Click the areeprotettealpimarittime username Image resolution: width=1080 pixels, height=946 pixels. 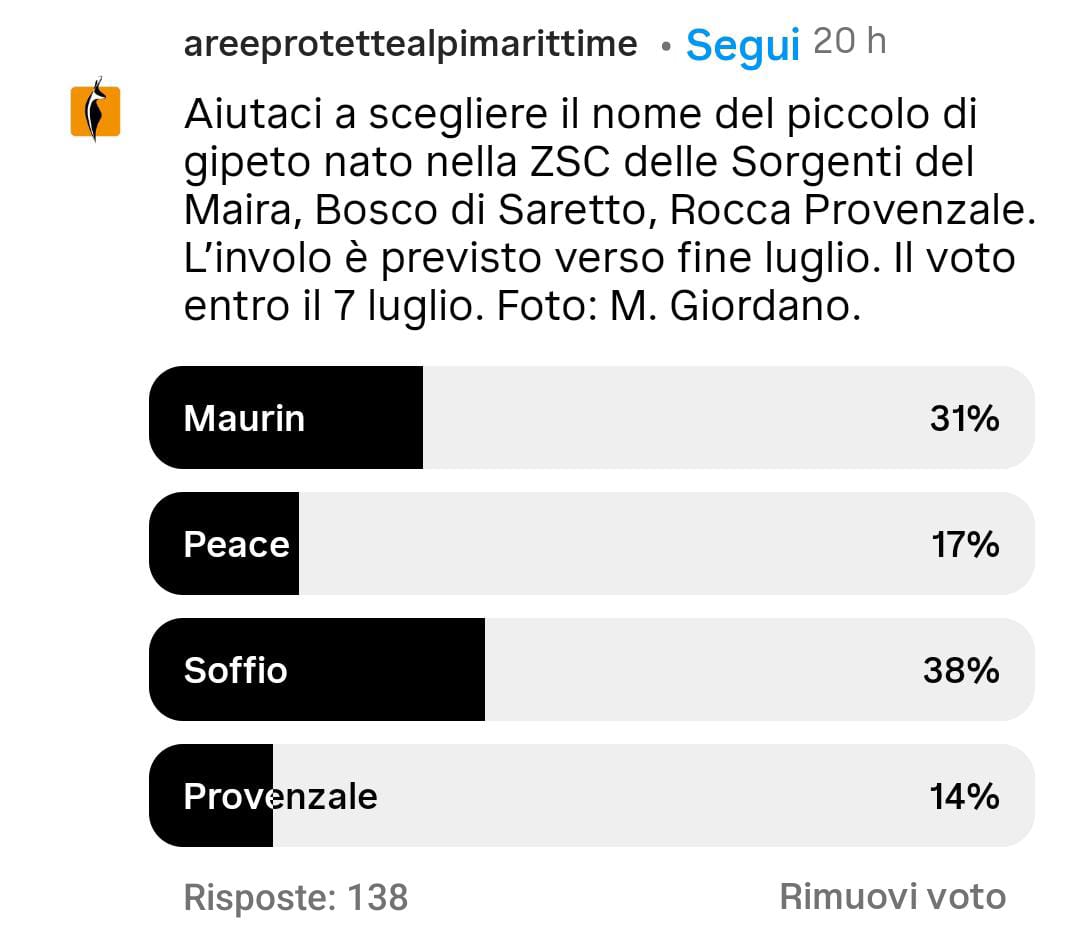410,44
